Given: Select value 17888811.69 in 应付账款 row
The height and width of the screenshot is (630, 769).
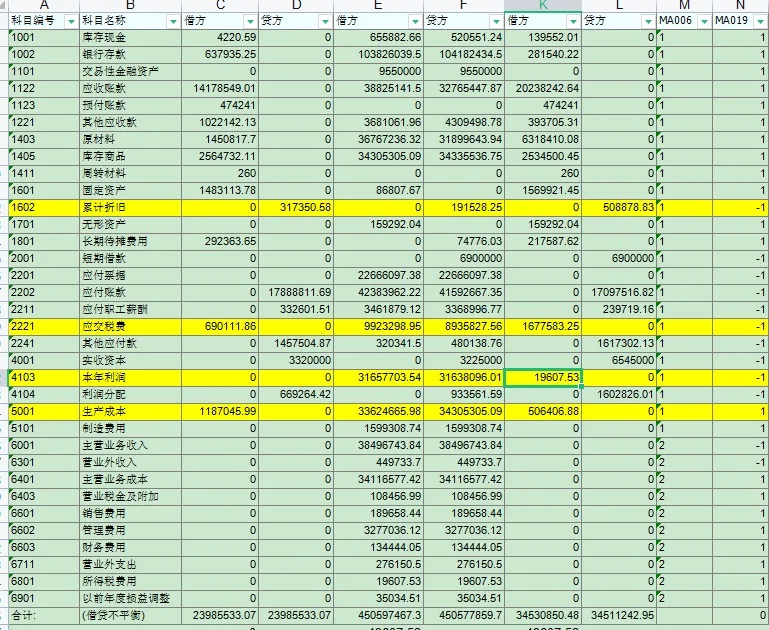Looking at the screenshot, I should 296,292.
